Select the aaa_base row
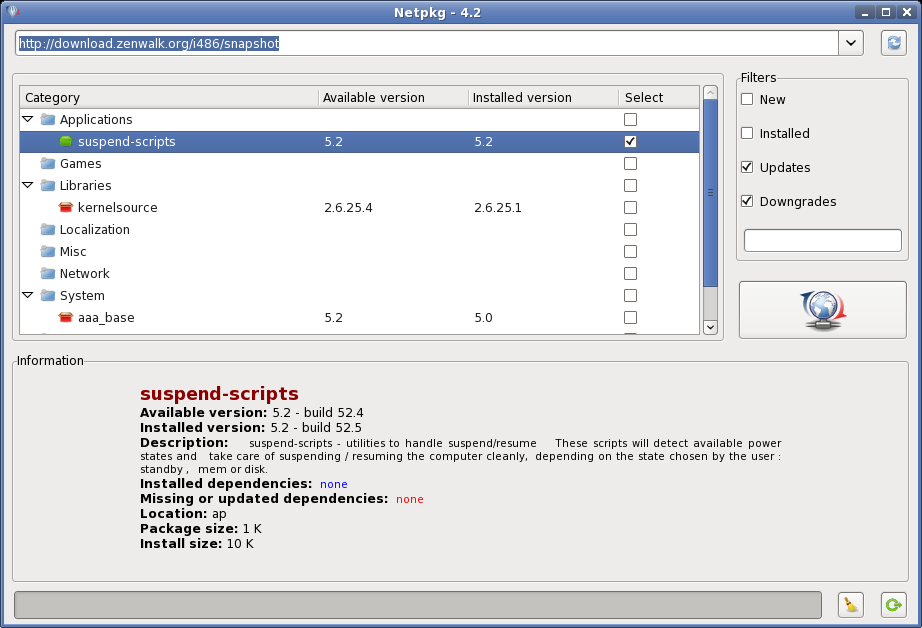 (359, 318)
